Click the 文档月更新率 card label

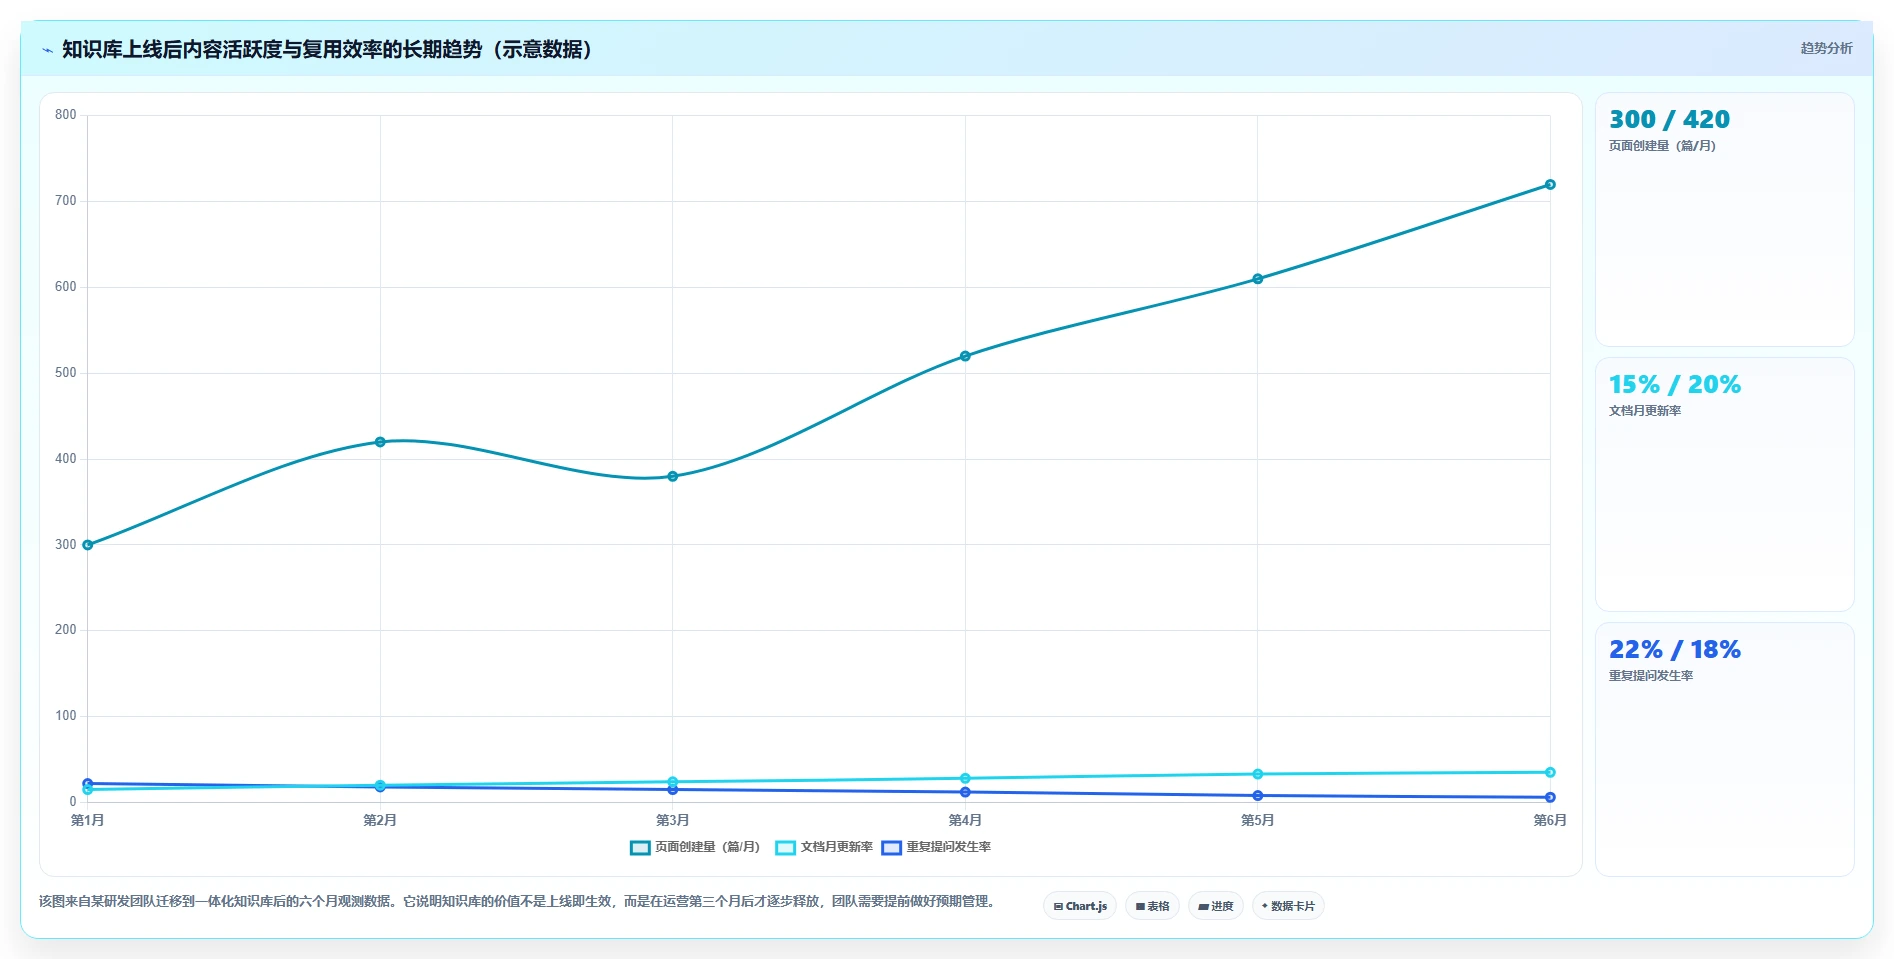[x=1645, y=411]
